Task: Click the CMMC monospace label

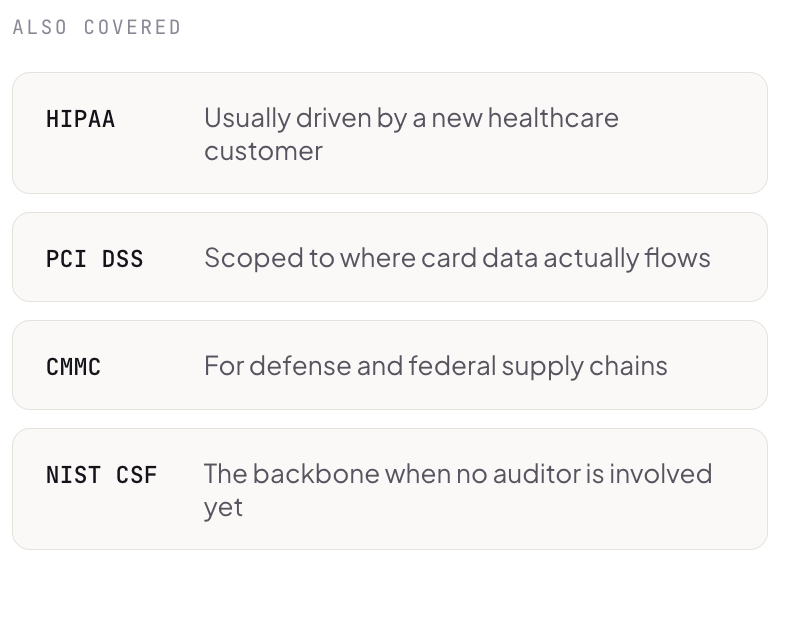Action: (73, 367)
